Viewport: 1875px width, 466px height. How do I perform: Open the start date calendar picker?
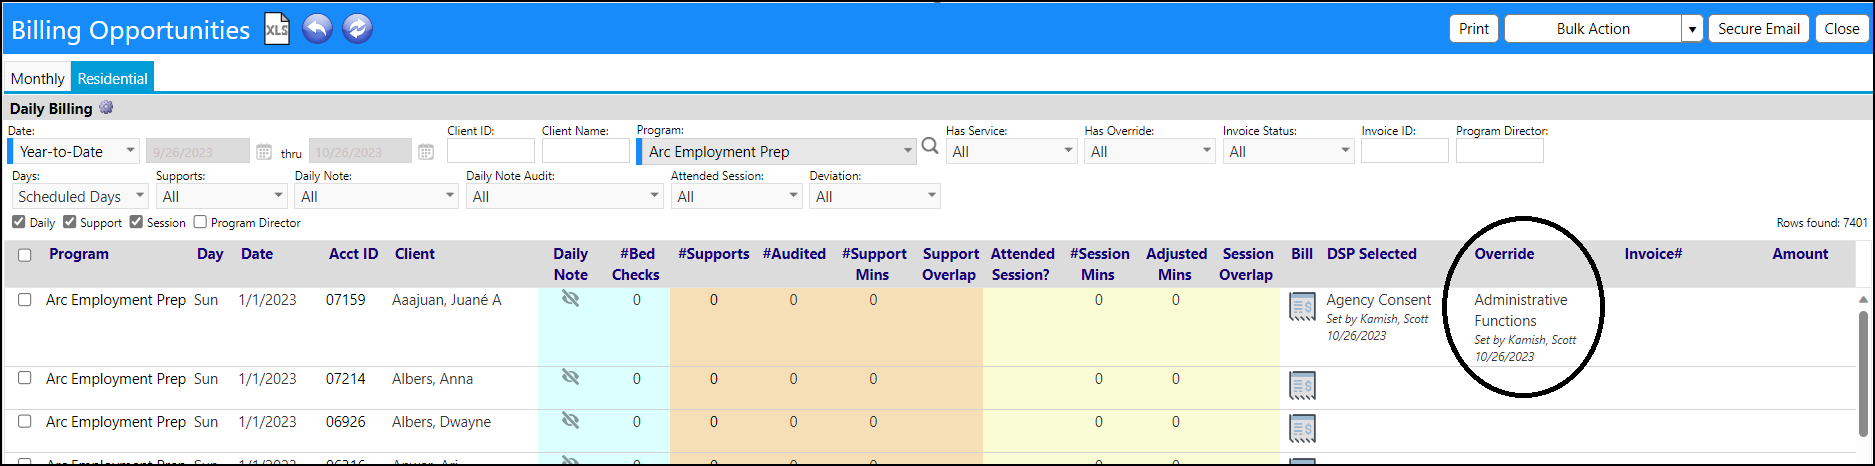point(264,152)
